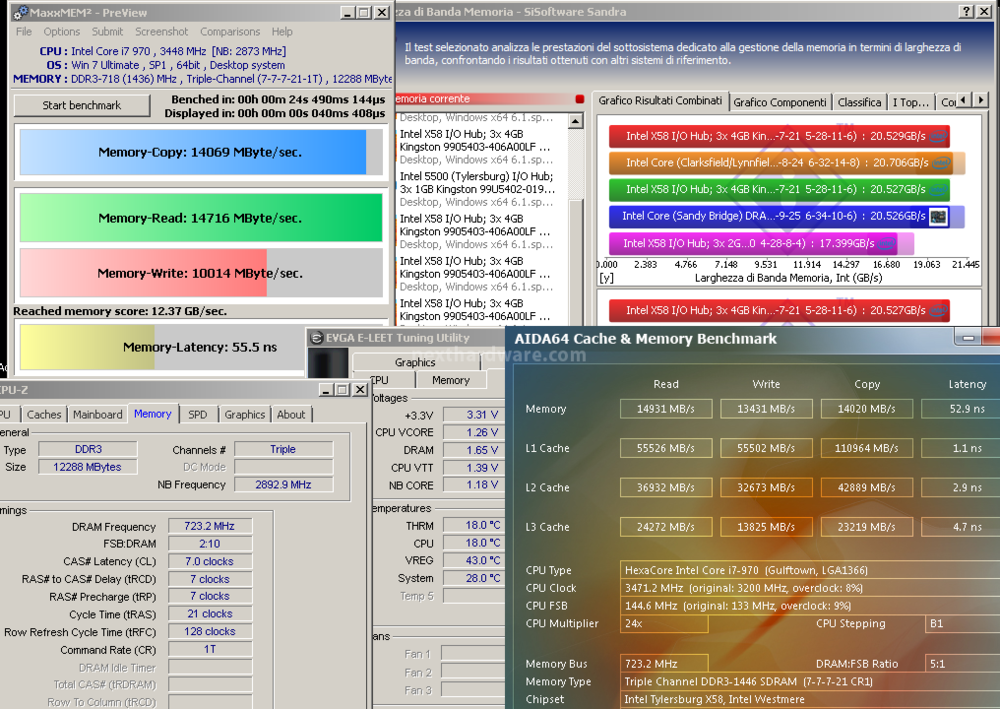Click AIDA64 L1 Cache Copy value '110964 MB/s'
This screenshot has width=1000, height=709.
point(867,448)
